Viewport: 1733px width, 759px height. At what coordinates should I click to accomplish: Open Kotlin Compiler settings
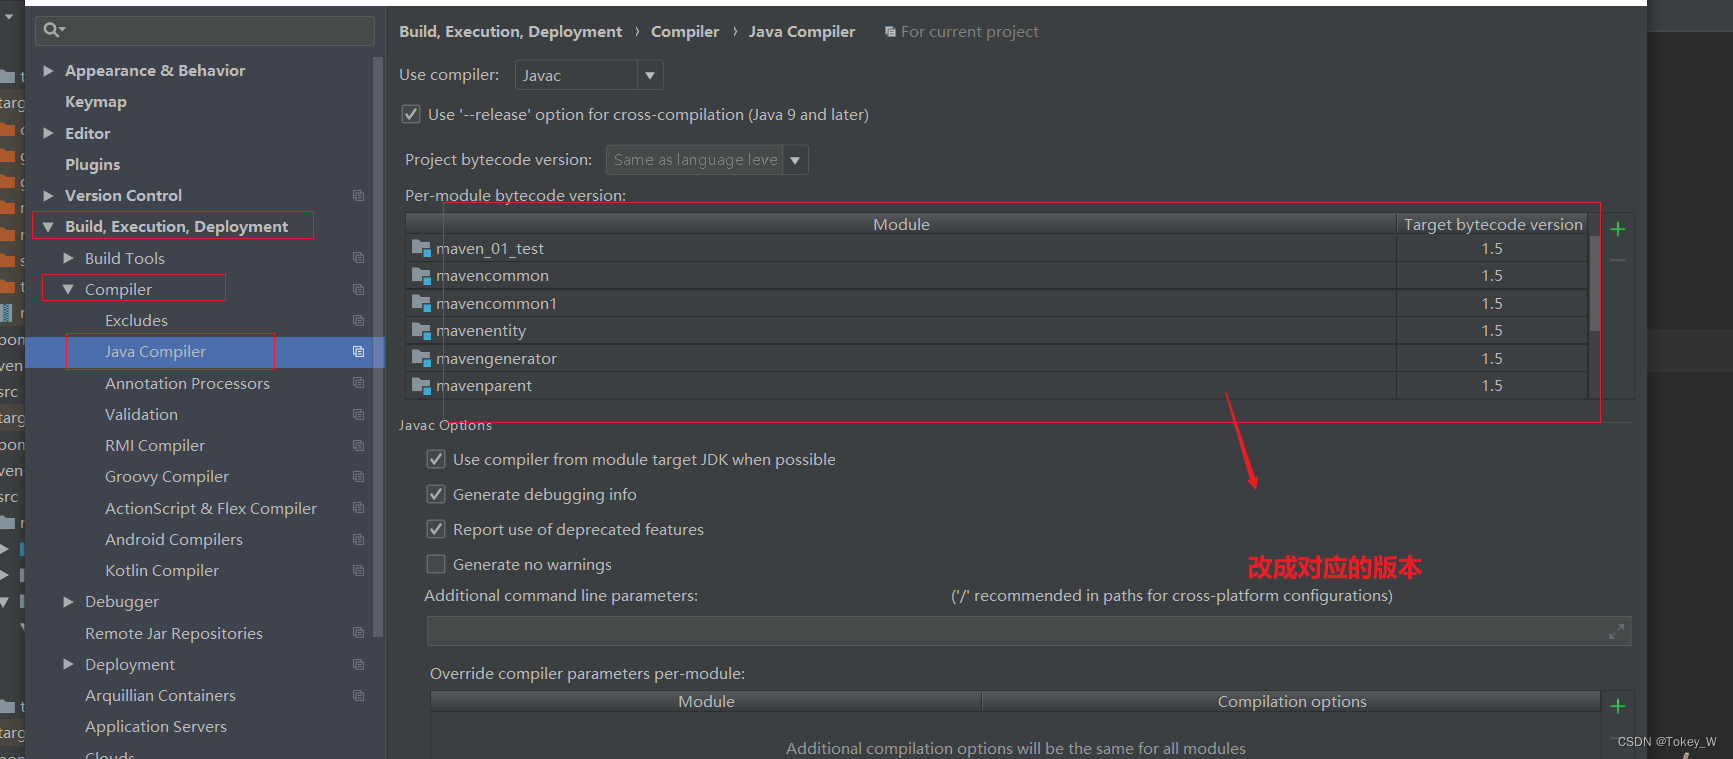[x=162, y=571]
